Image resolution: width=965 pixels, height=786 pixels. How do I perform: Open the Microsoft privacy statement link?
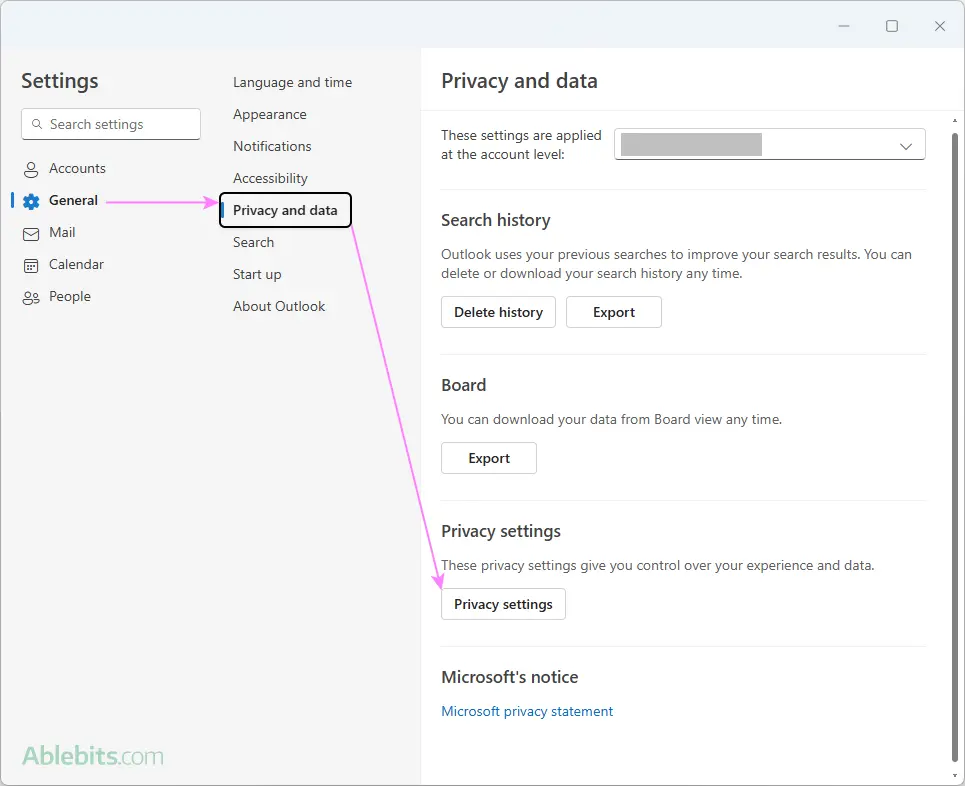(x=527, y=712)
